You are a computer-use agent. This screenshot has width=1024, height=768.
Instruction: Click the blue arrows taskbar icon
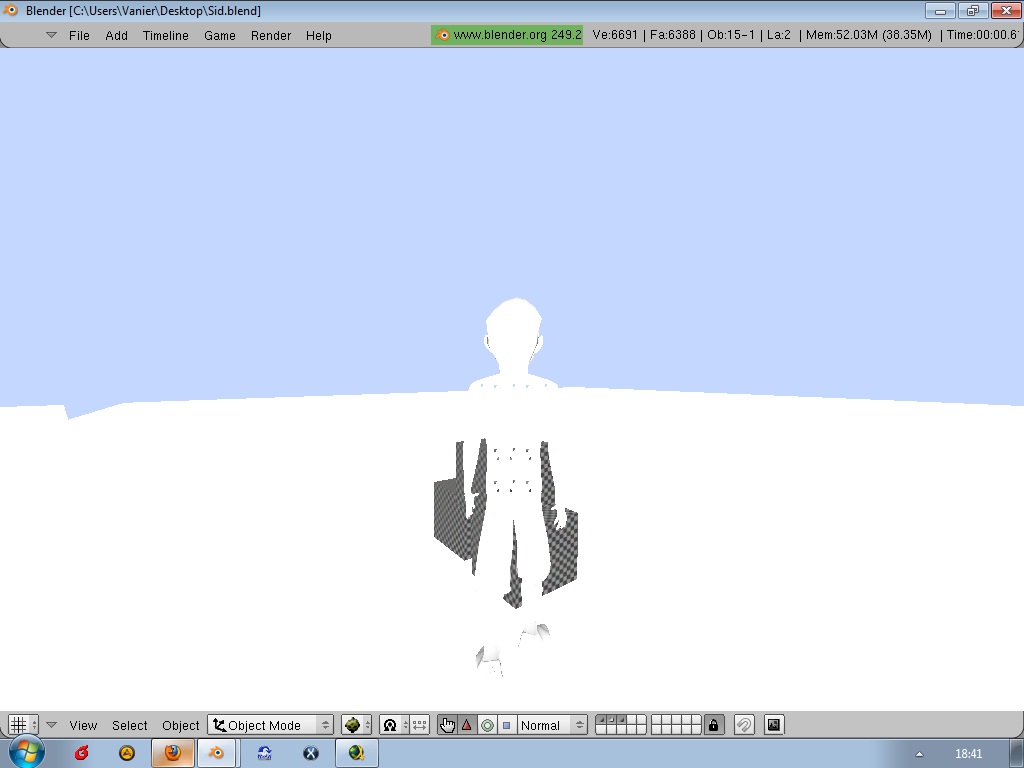pos(264,753)
